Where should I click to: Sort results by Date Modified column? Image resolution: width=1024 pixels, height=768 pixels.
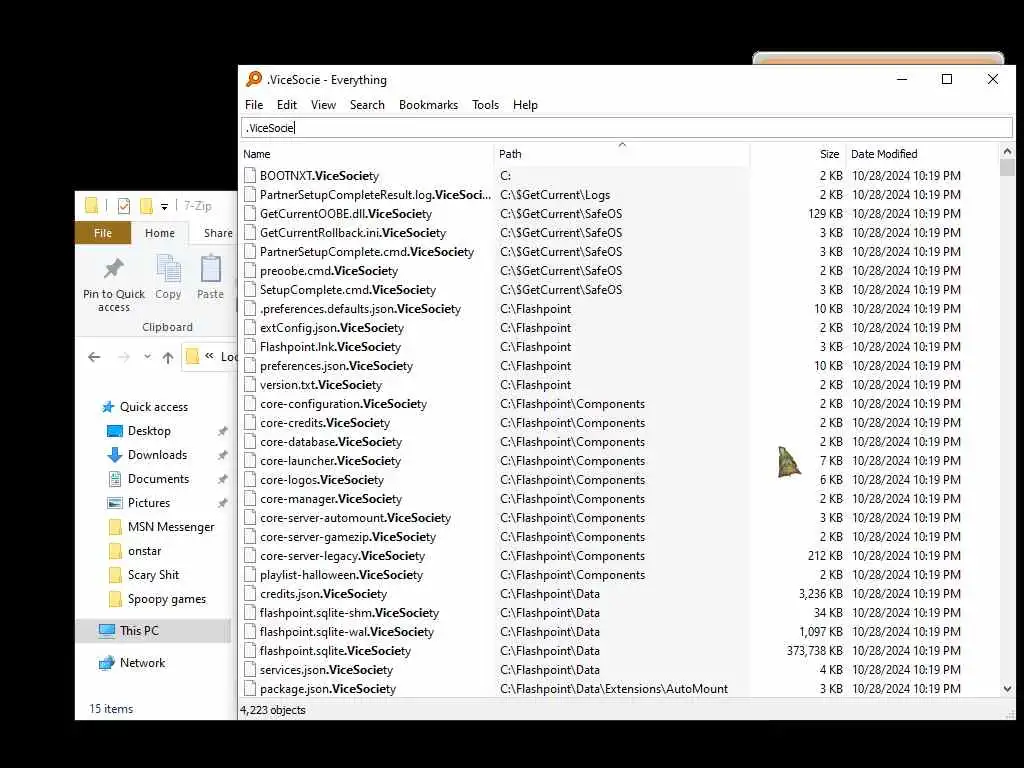coord(921,154)
